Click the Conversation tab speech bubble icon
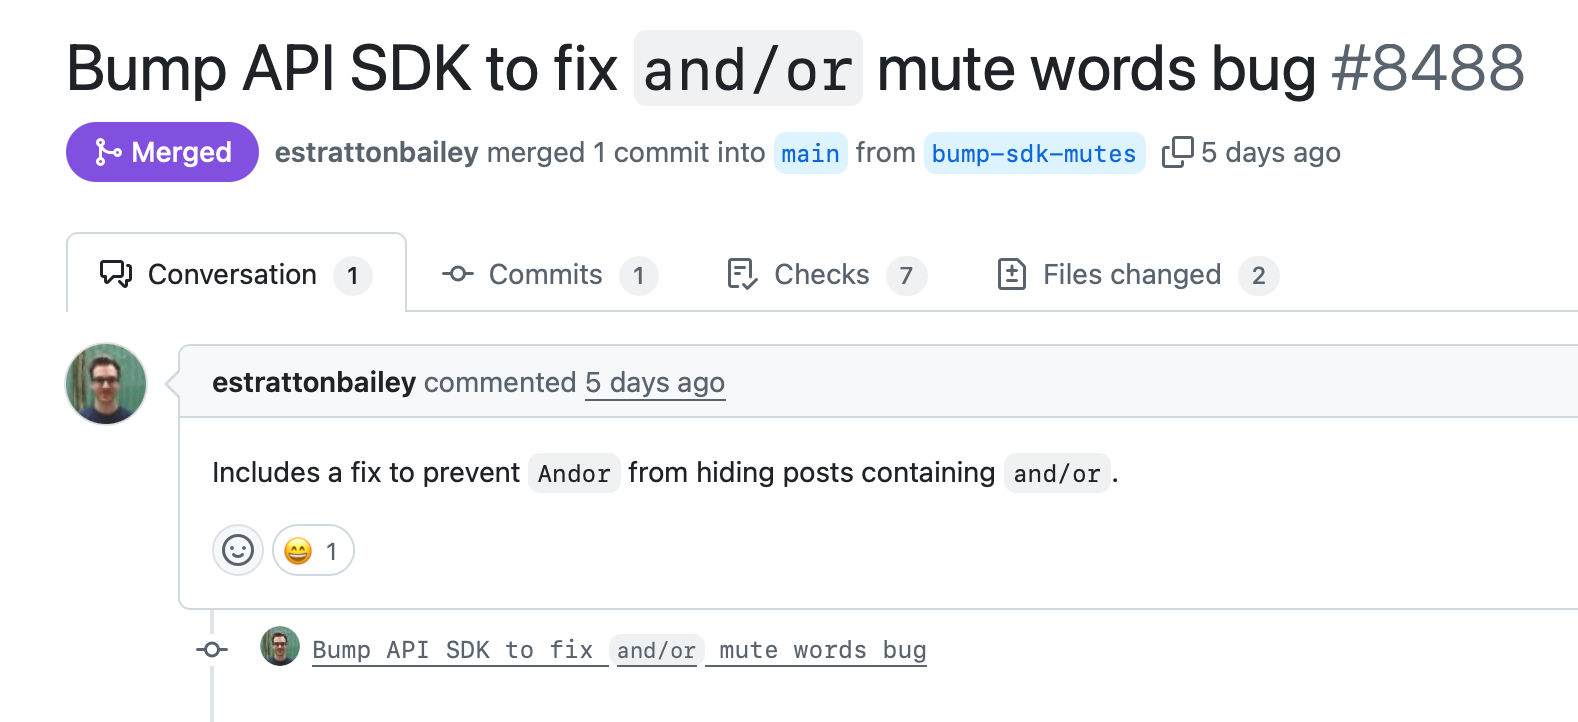 [x=116, y=274]
